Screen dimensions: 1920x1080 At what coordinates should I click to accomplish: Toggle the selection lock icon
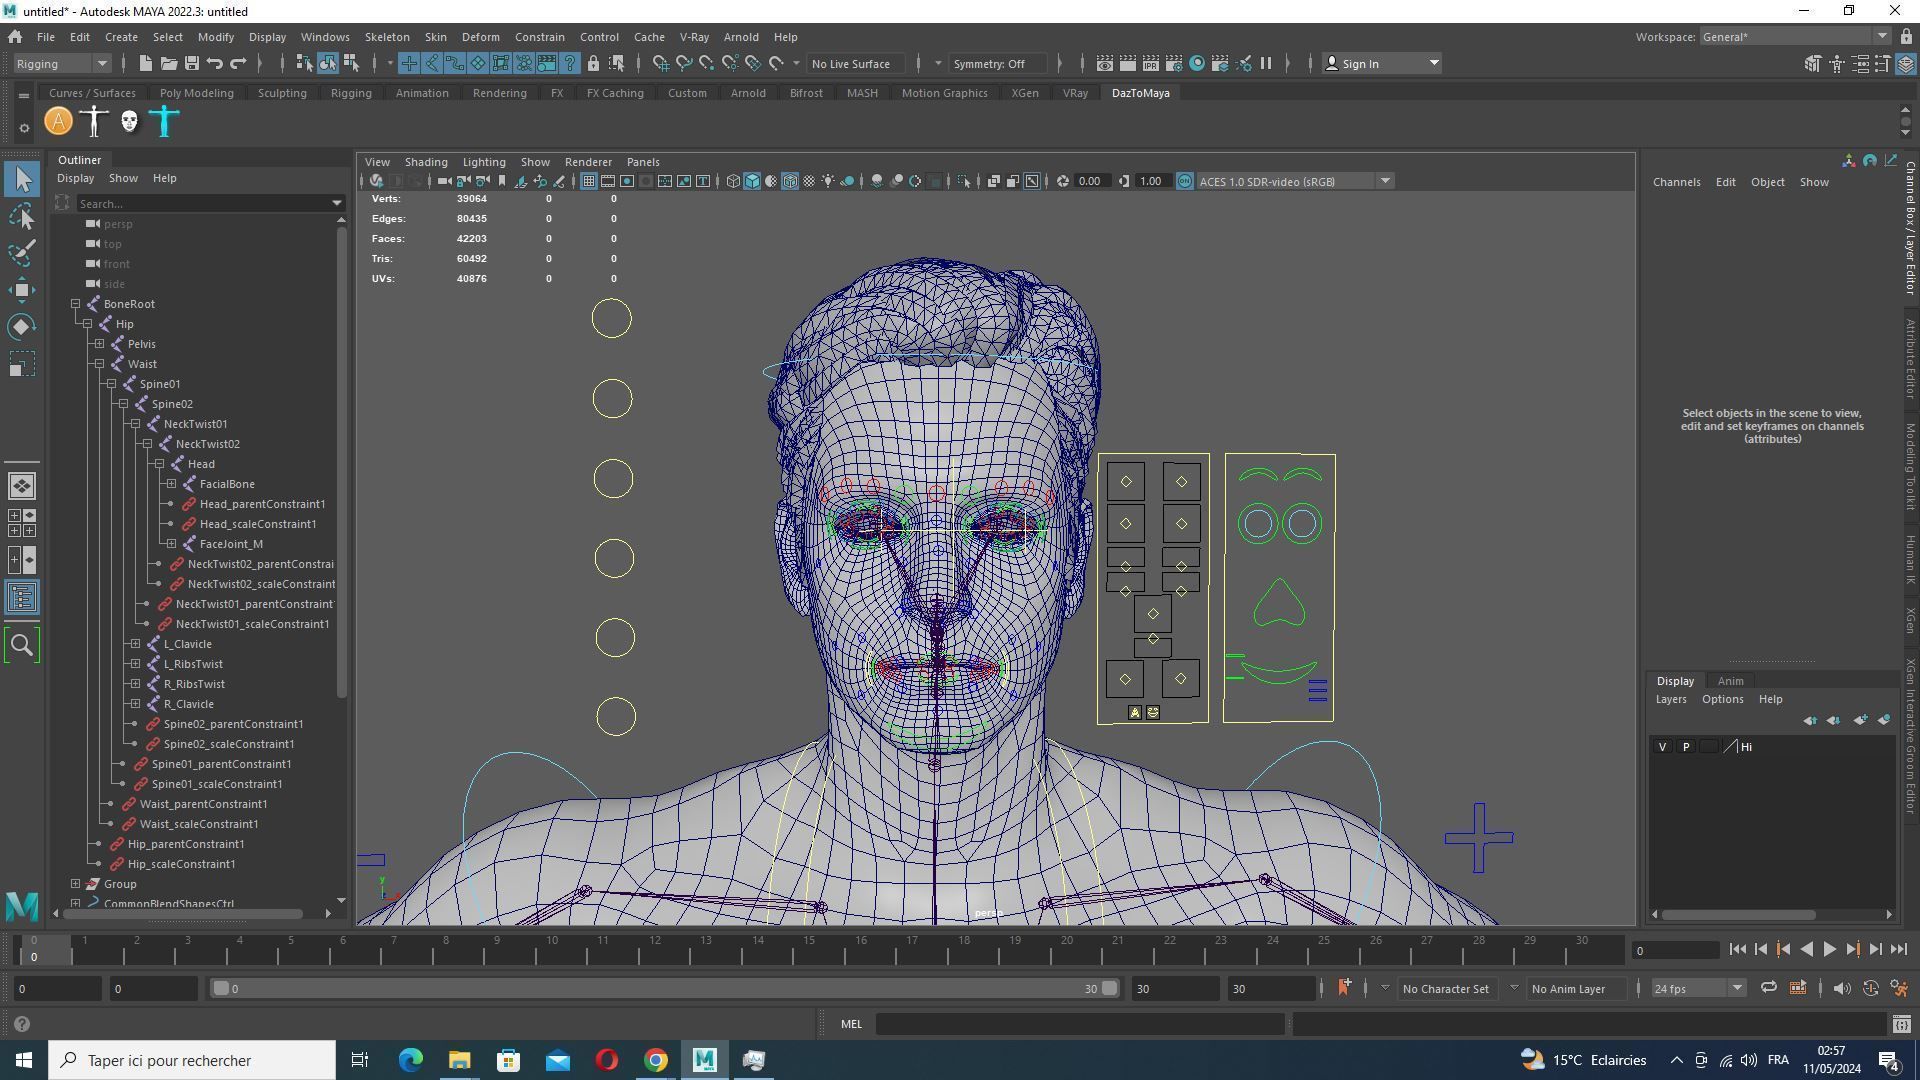[x=593, y=64]
